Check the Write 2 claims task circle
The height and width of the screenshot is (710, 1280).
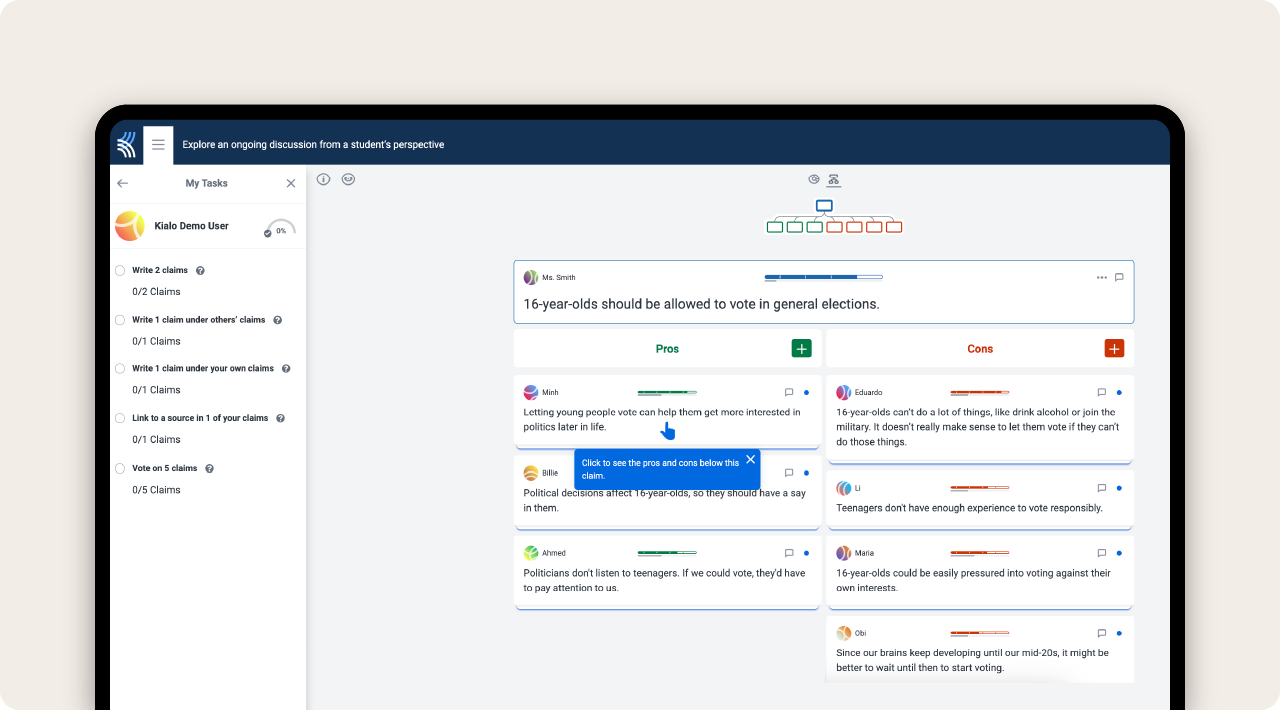point(120,271)
